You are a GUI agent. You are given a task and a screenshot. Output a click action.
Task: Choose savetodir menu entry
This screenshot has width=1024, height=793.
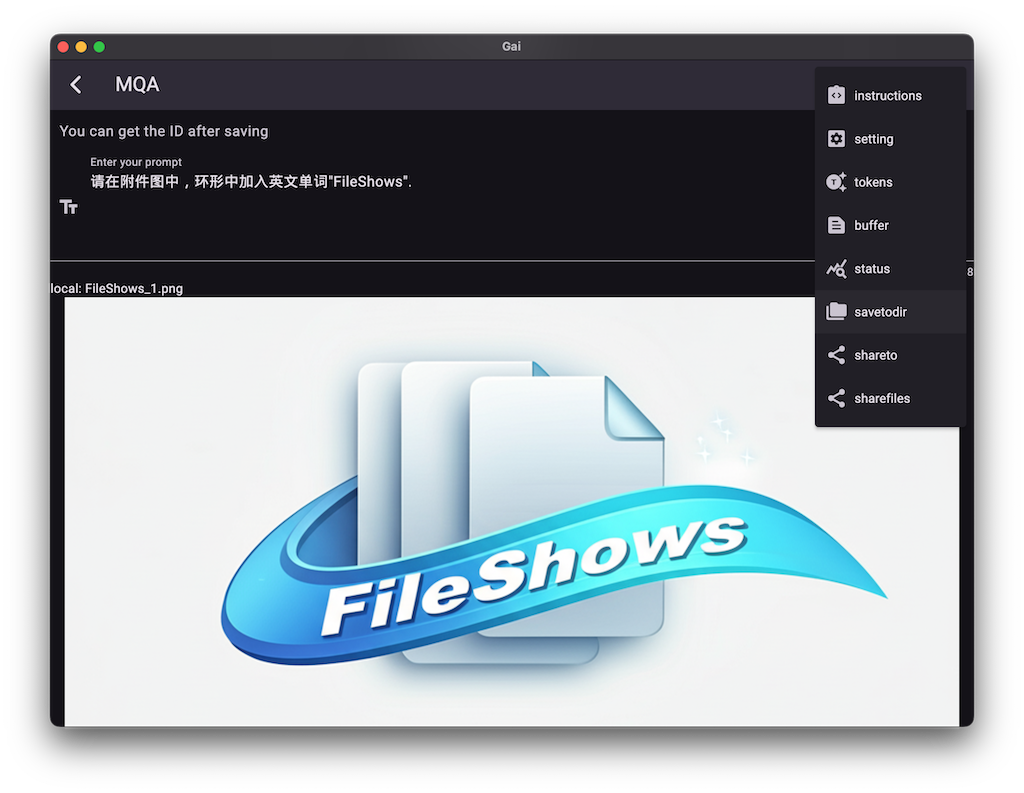[x=891, y=312]
